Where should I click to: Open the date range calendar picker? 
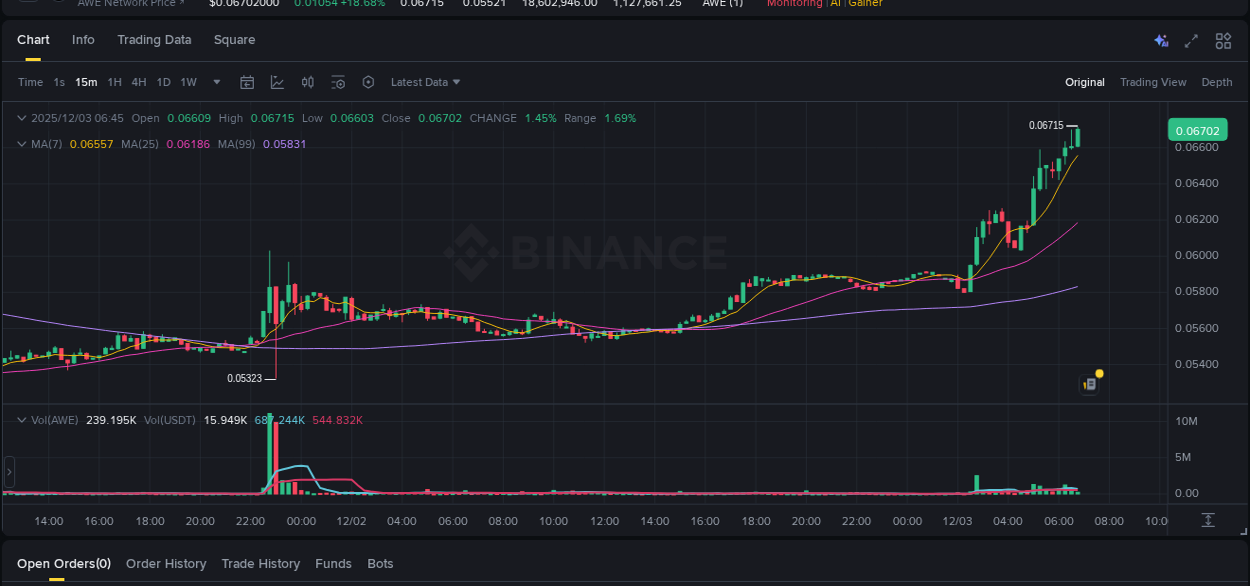247,82
